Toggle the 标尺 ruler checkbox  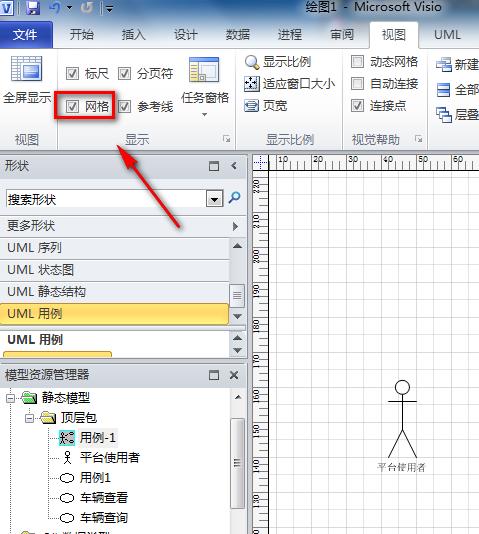(x=72, y=73)
